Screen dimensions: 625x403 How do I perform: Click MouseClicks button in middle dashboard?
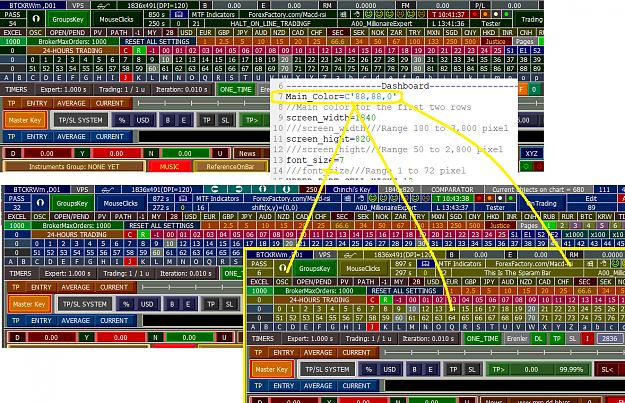point(121,203)
